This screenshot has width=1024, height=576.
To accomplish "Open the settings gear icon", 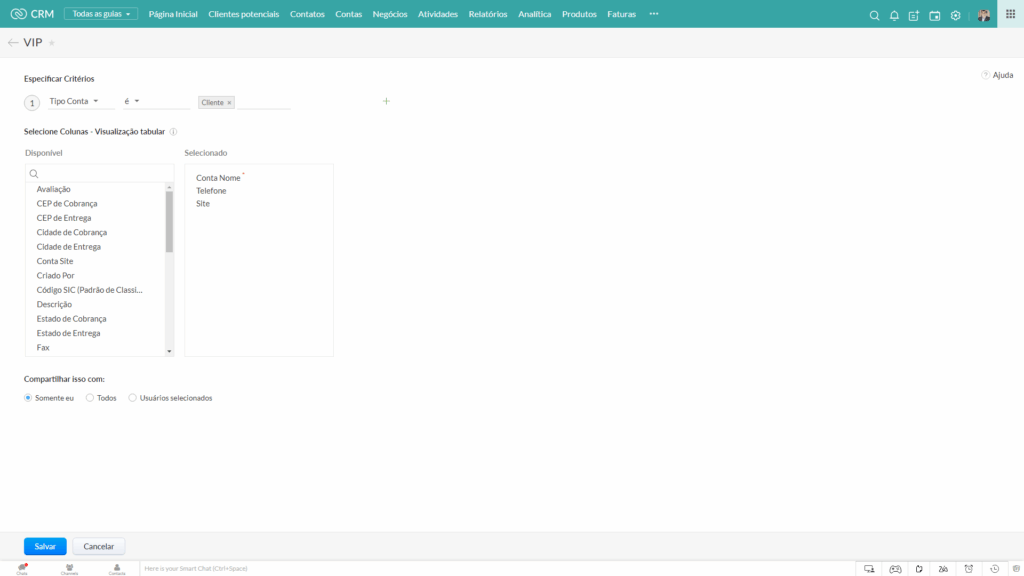I will tap(955, 15).
